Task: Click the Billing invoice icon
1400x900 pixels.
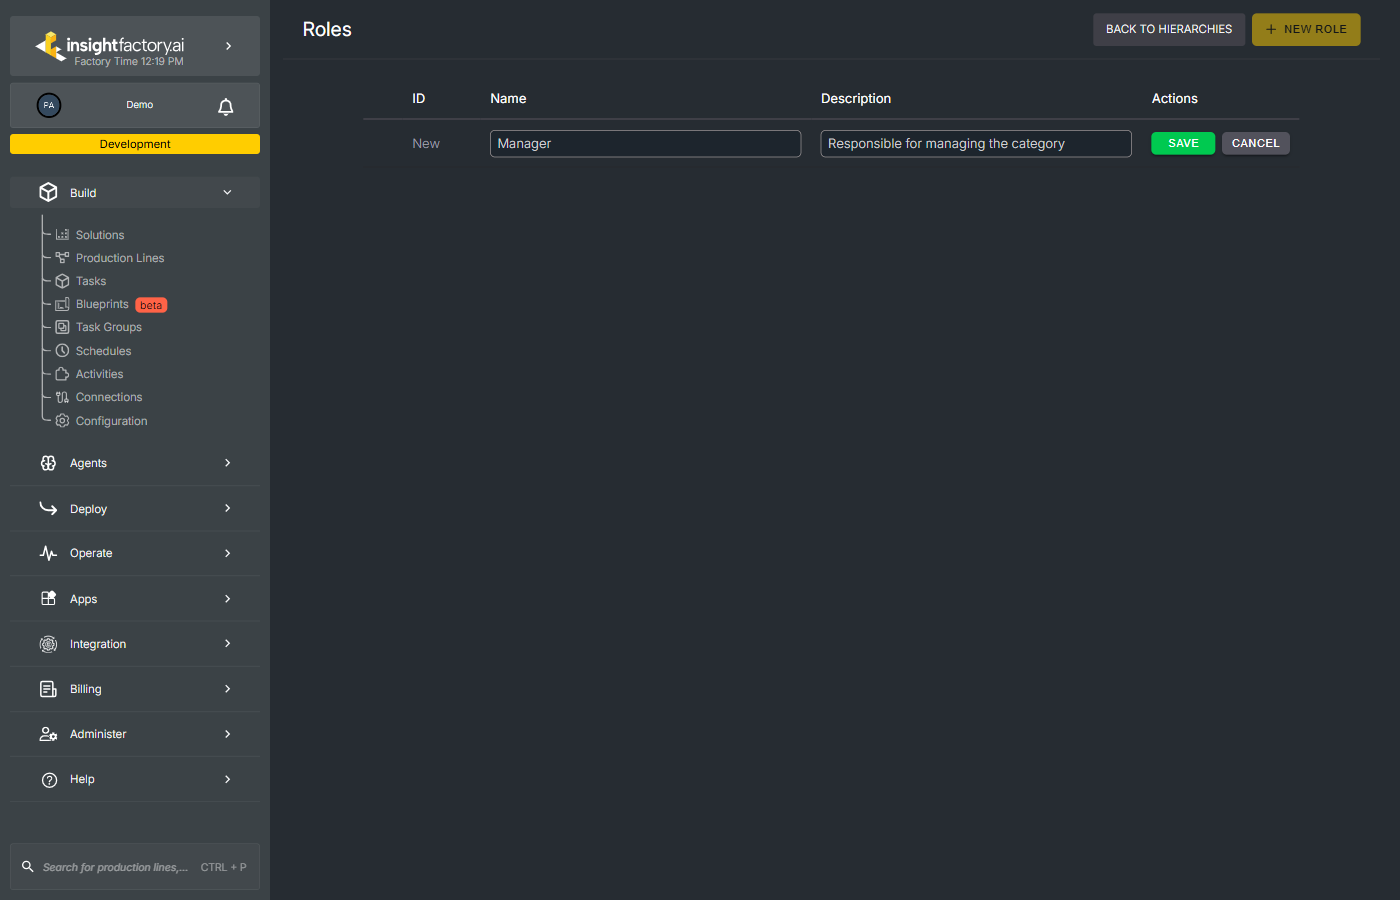Action: click(48, 689)
